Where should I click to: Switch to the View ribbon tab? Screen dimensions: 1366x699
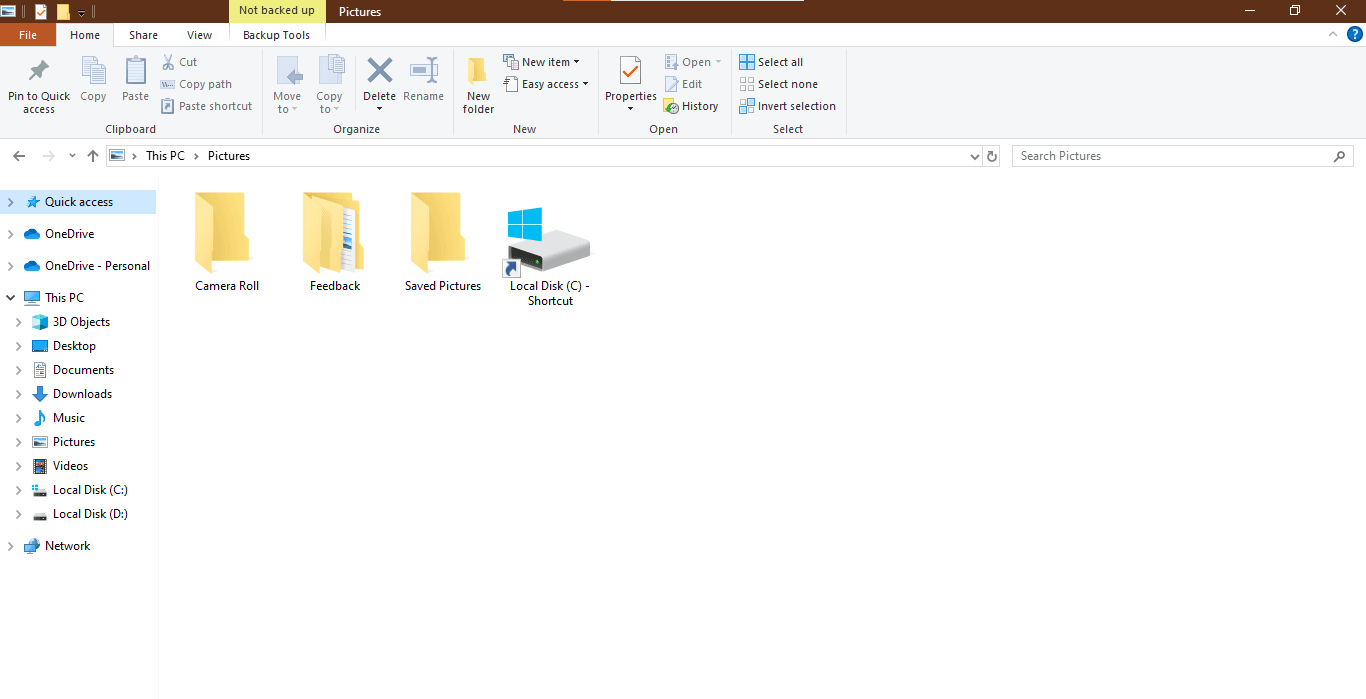pos(198,34)
